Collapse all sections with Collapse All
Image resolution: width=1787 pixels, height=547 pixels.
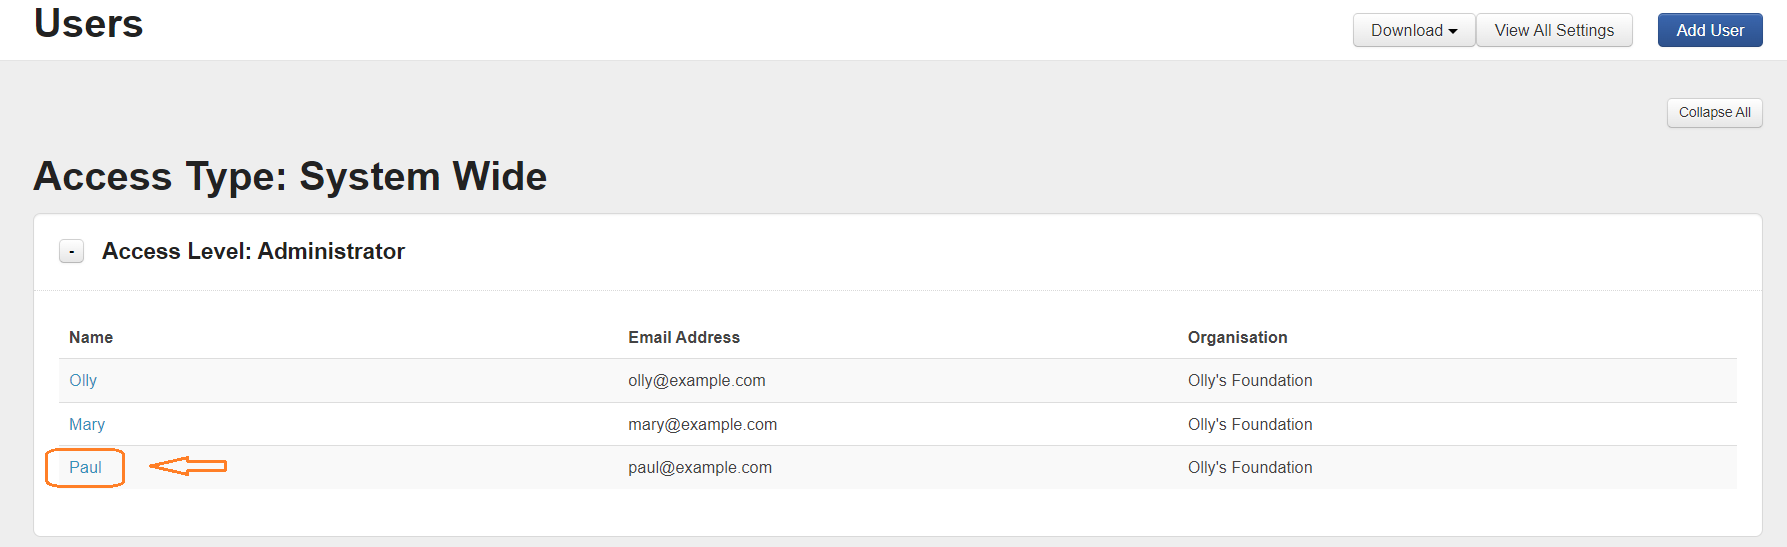(x=1714, y=112)
